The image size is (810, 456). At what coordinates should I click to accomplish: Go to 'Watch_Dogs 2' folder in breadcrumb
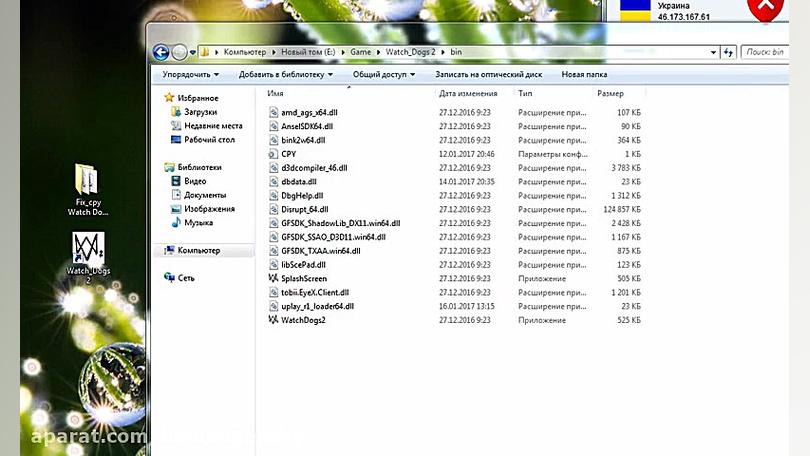tap(410, 52)
